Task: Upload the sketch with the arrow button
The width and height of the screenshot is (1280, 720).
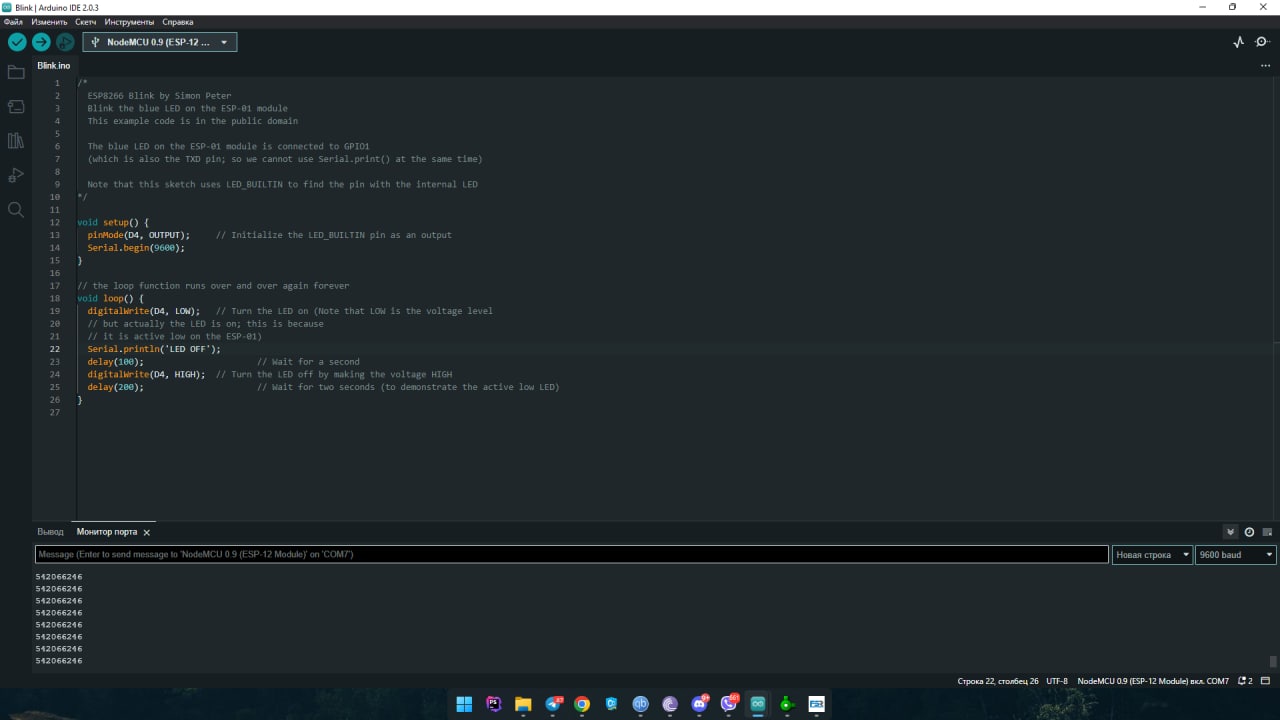Action: tap(41, 42)
